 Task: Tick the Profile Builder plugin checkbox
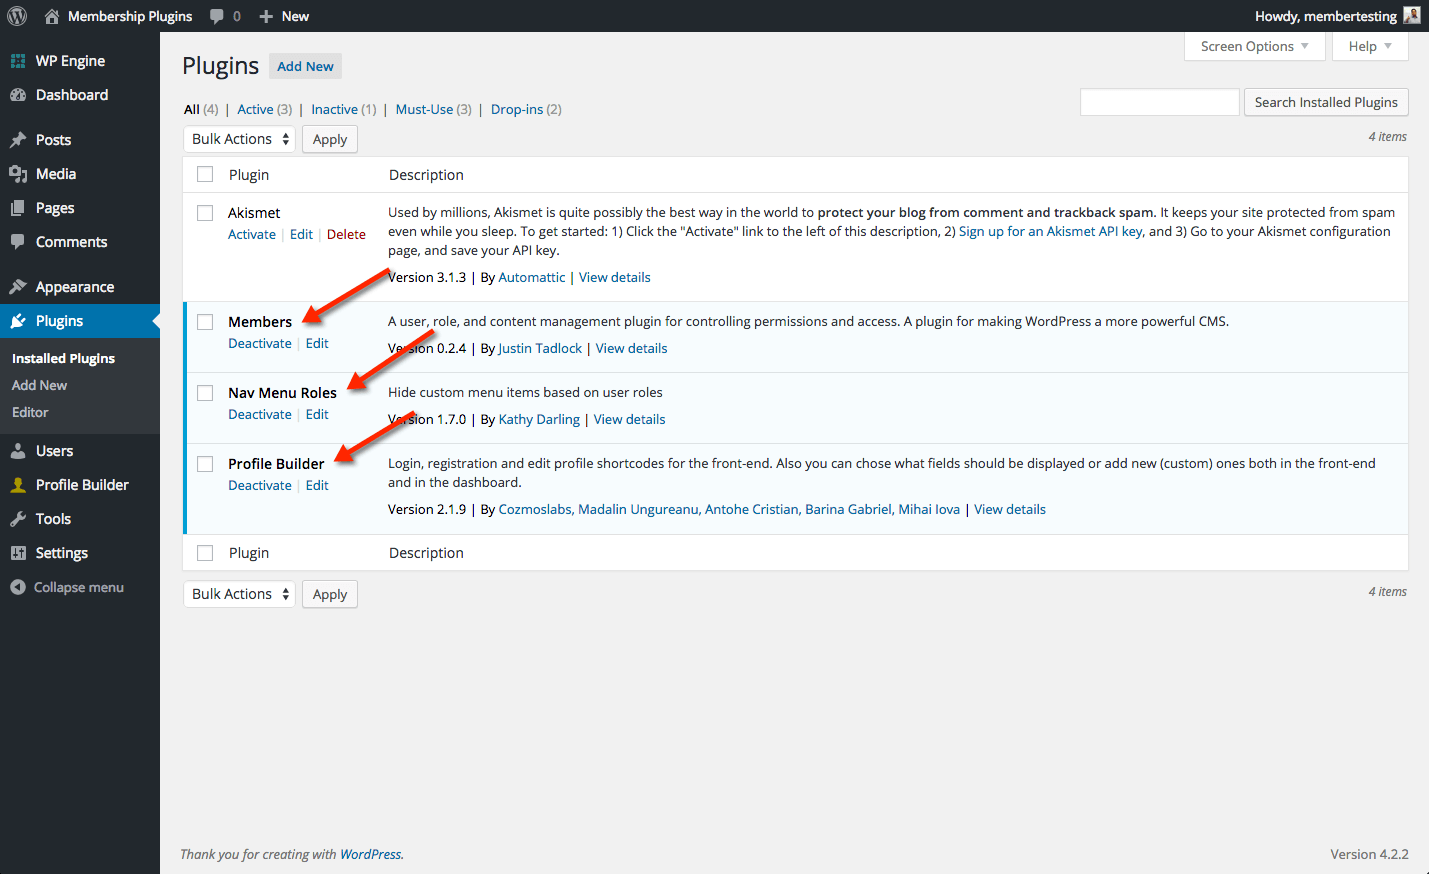coord(205,464)
